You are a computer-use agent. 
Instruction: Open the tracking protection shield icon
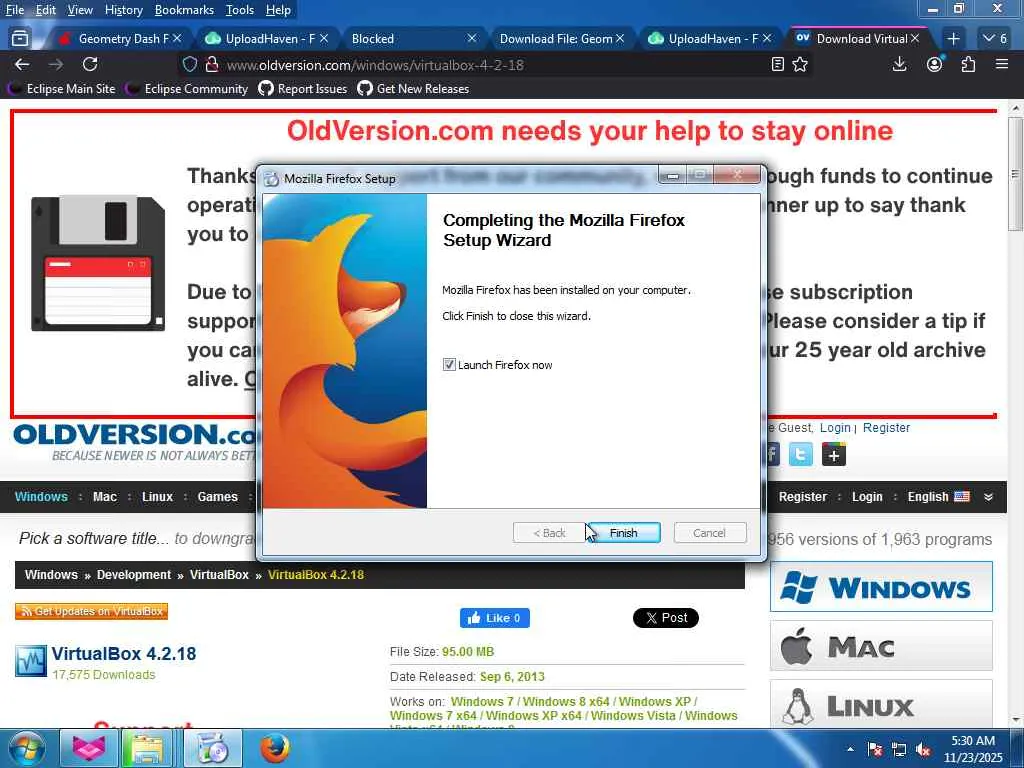point(189,65)
